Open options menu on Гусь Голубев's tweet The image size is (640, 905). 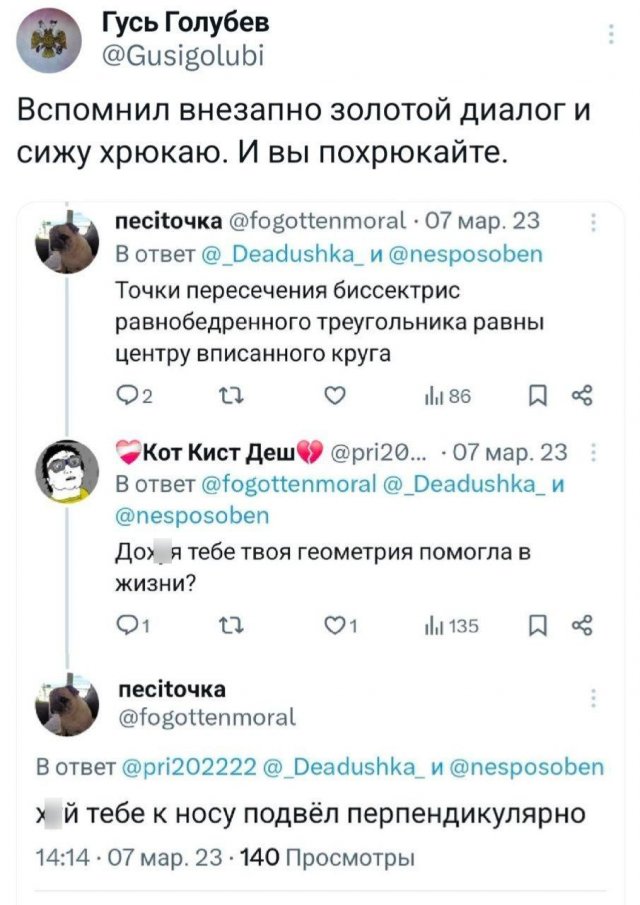612,32
